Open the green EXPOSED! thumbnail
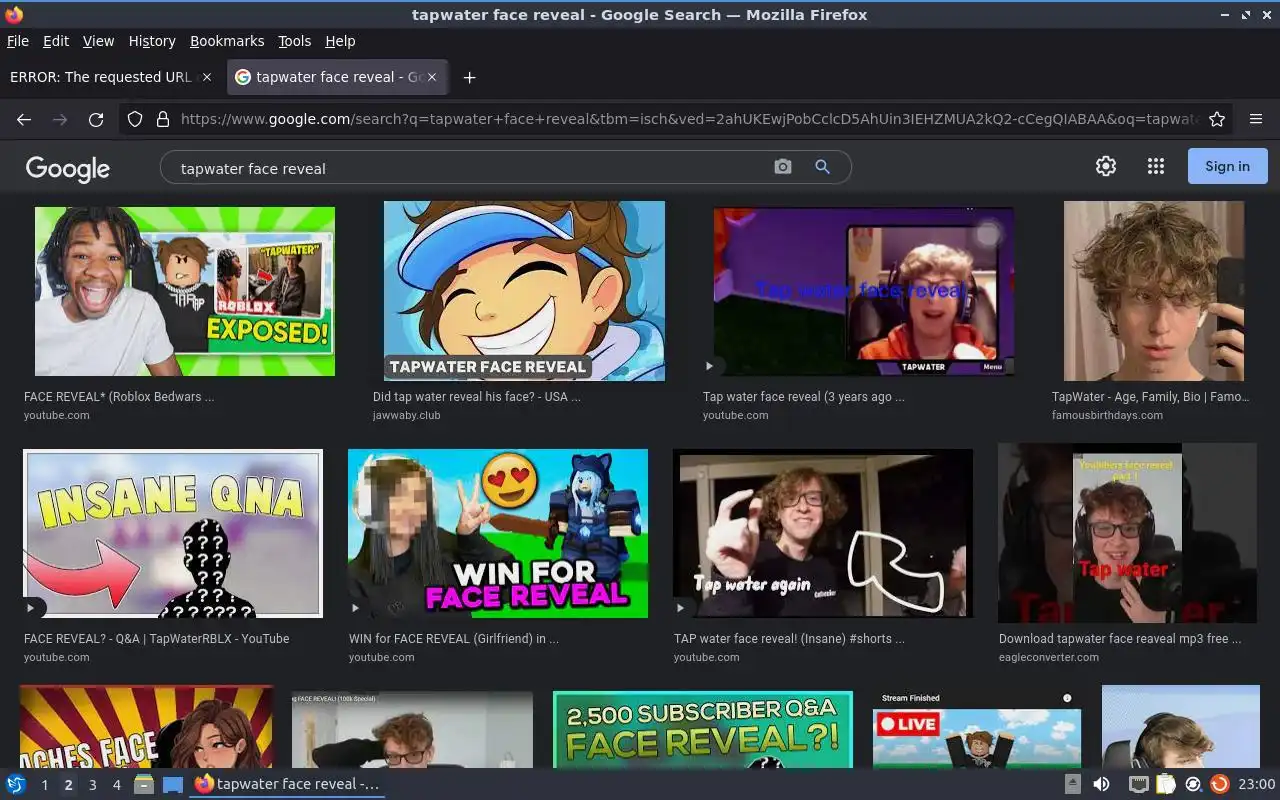 [185, 291]
